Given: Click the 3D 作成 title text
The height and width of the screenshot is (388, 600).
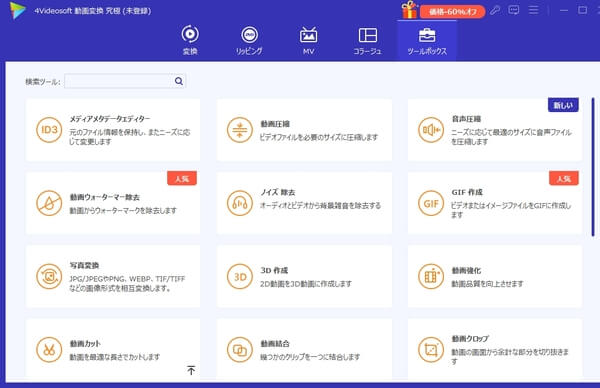Looking at the screenshot, I should point(274,271).
